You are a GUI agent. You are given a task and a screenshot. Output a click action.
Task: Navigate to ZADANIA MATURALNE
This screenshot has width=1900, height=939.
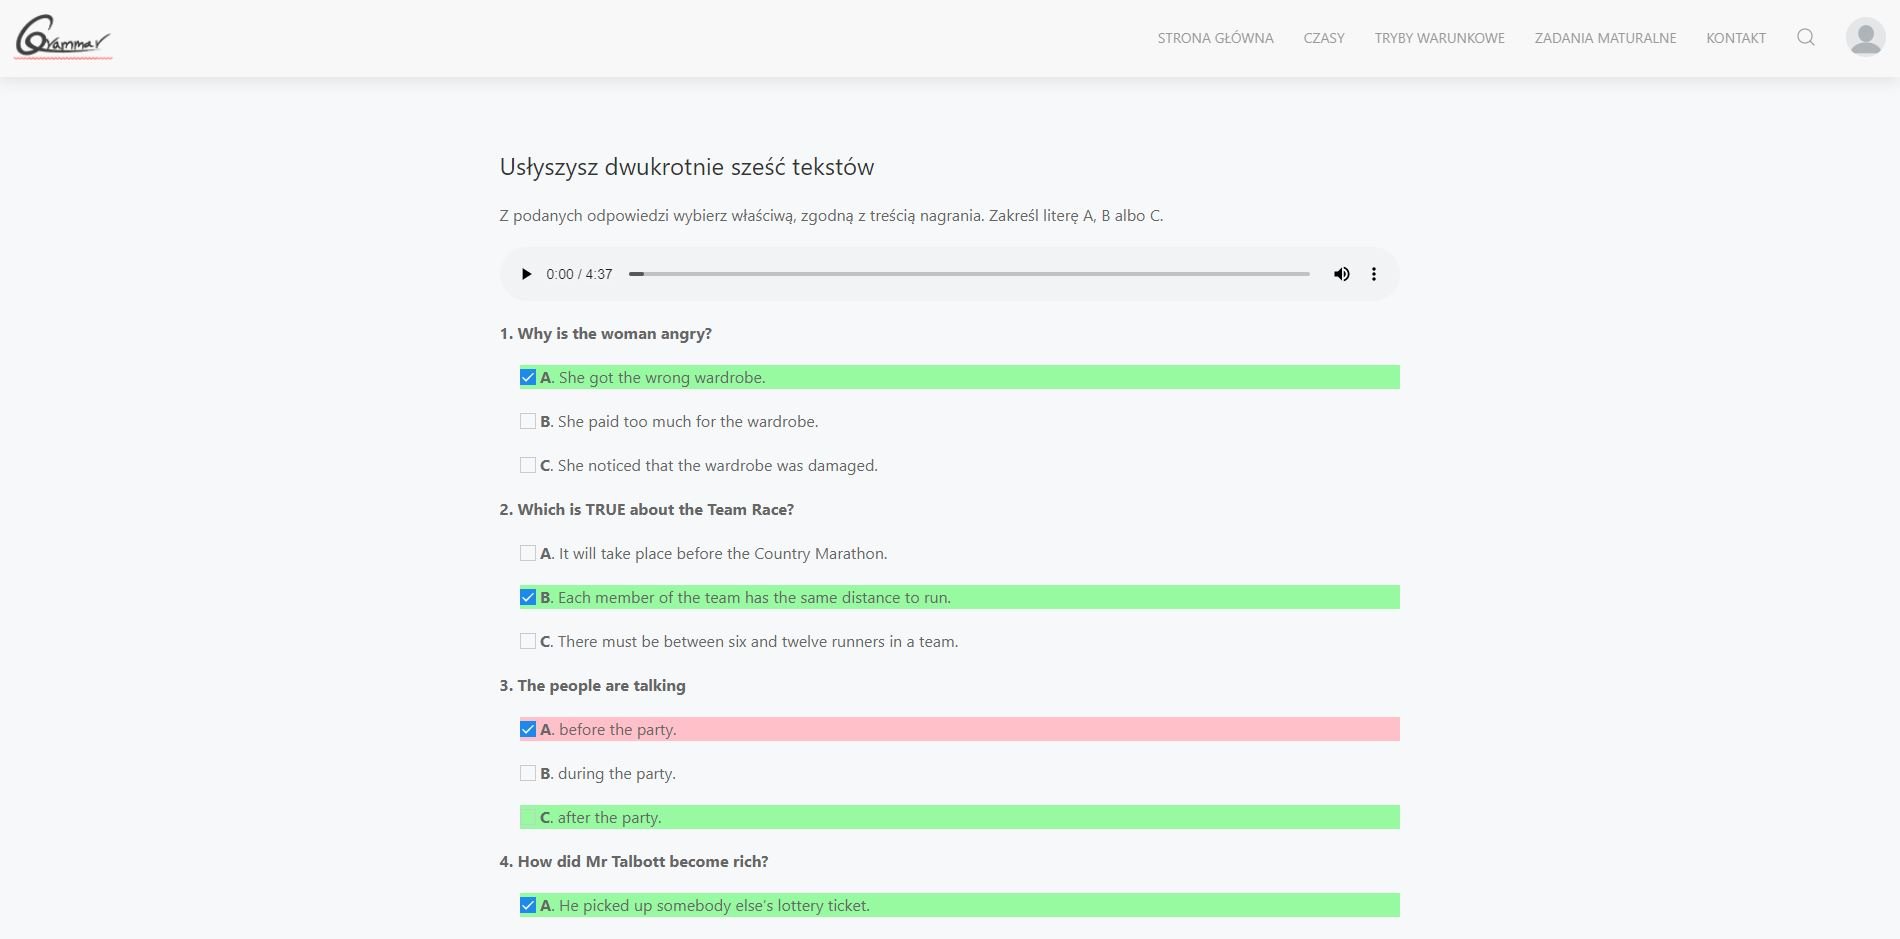click(x=1605, y=38)
